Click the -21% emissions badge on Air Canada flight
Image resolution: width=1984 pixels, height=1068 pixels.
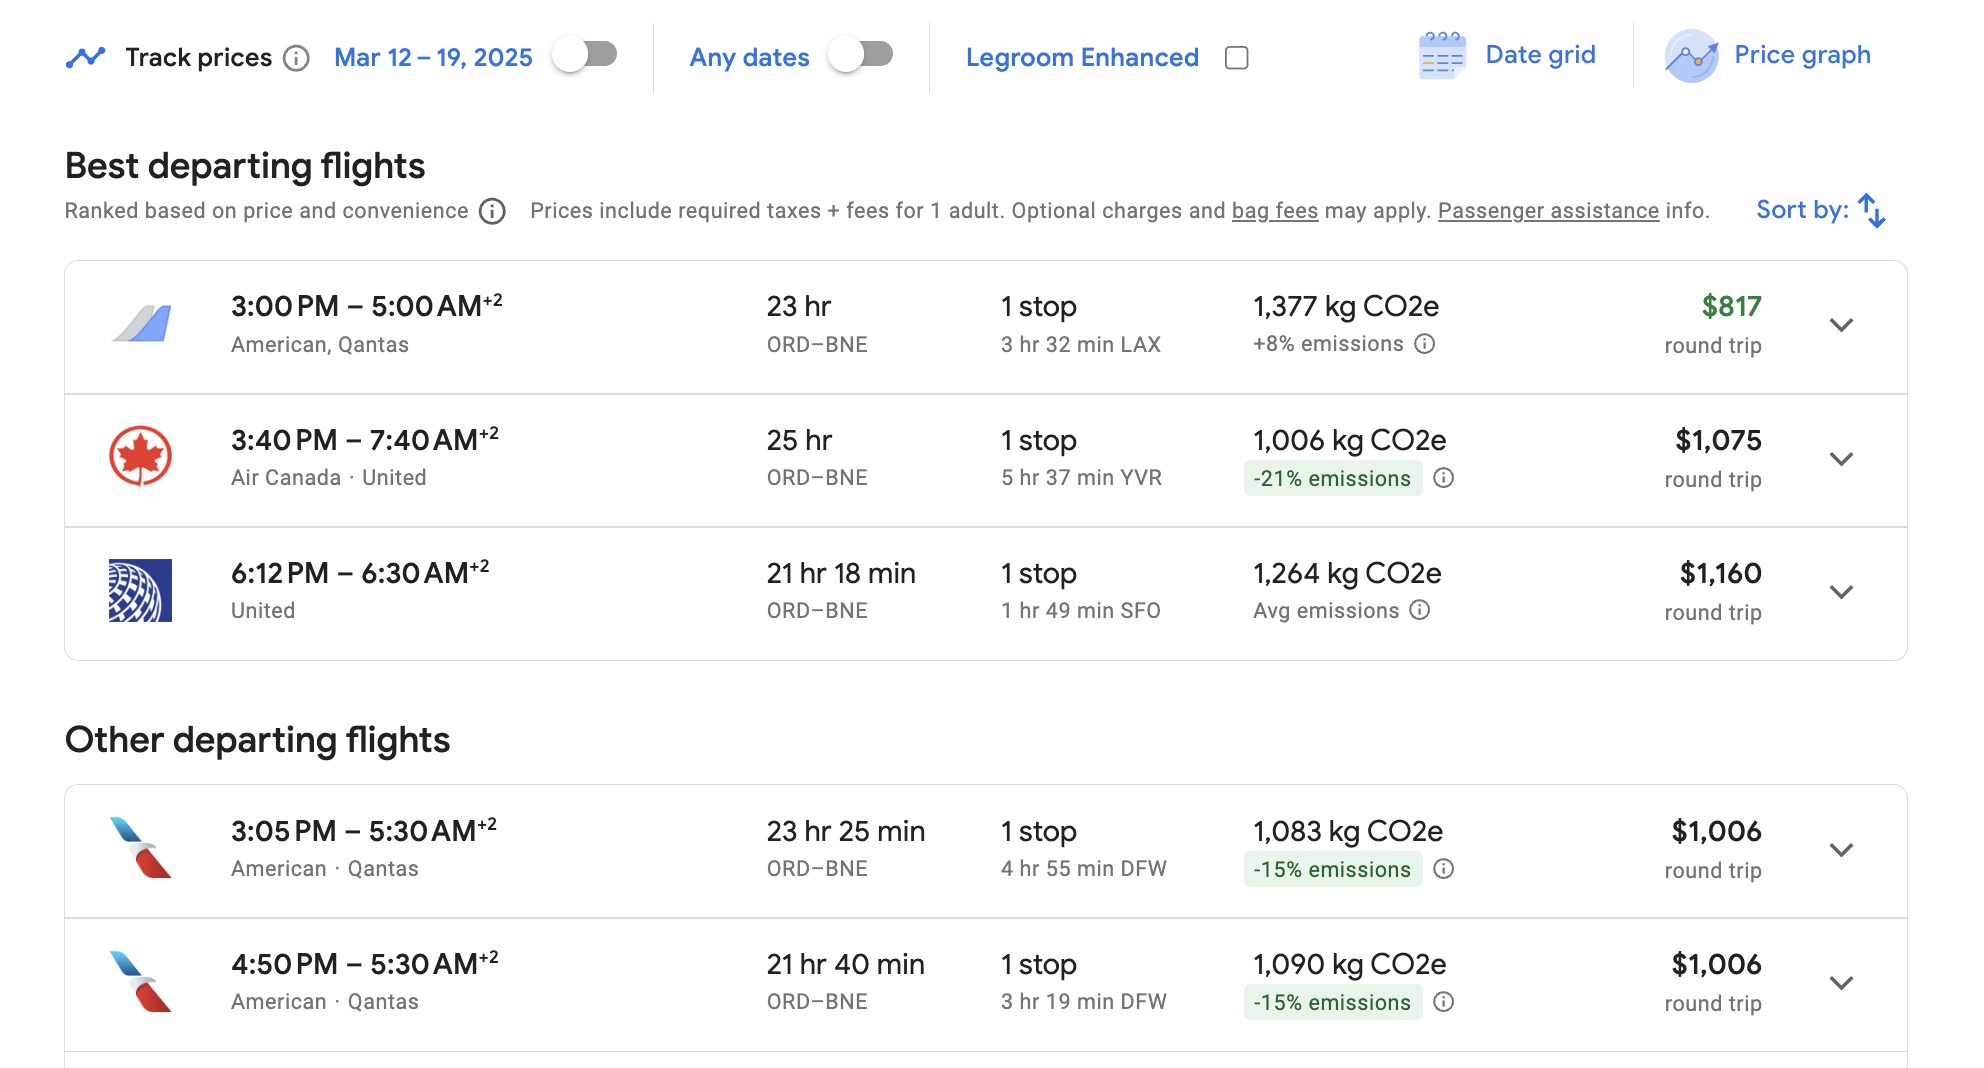1332,478
